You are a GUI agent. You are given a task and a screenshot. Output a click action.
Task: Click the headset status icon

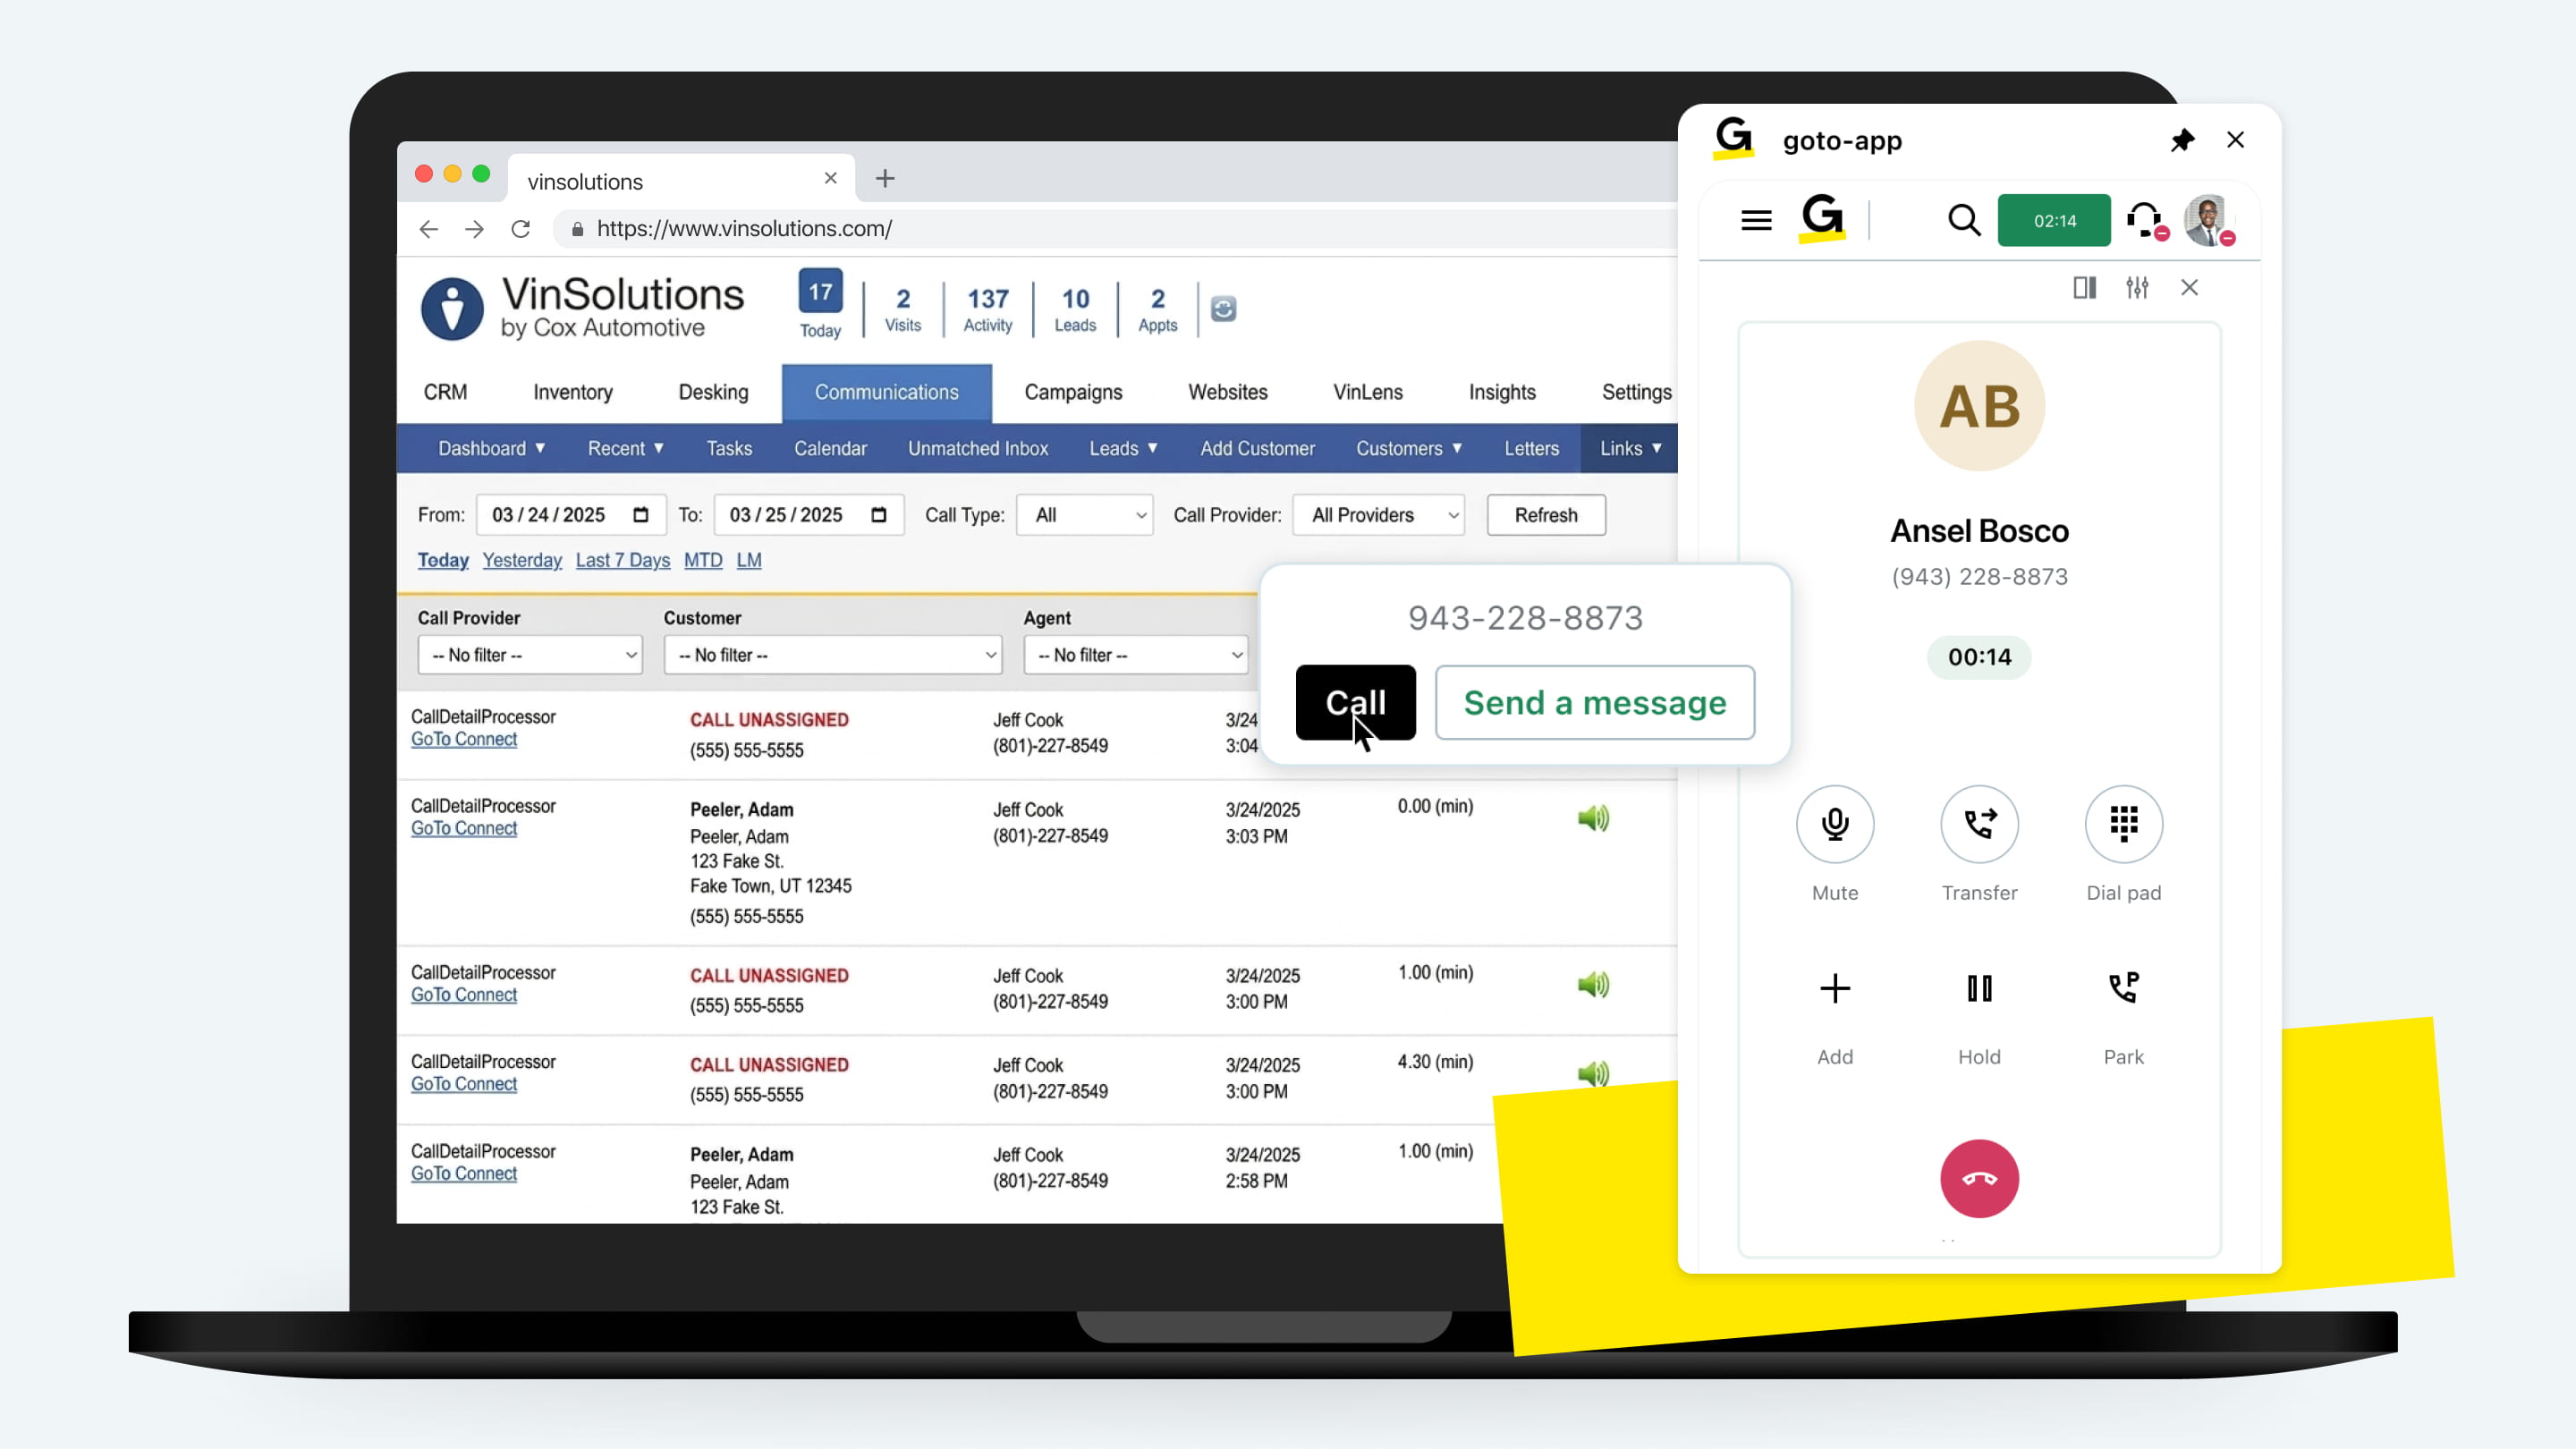click(2146, 220)
